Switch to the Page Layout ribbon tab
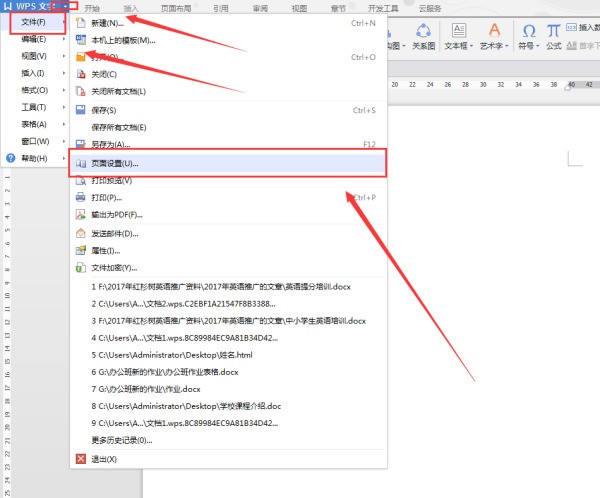This screenshot has height=498, width=600. (176, 8)
